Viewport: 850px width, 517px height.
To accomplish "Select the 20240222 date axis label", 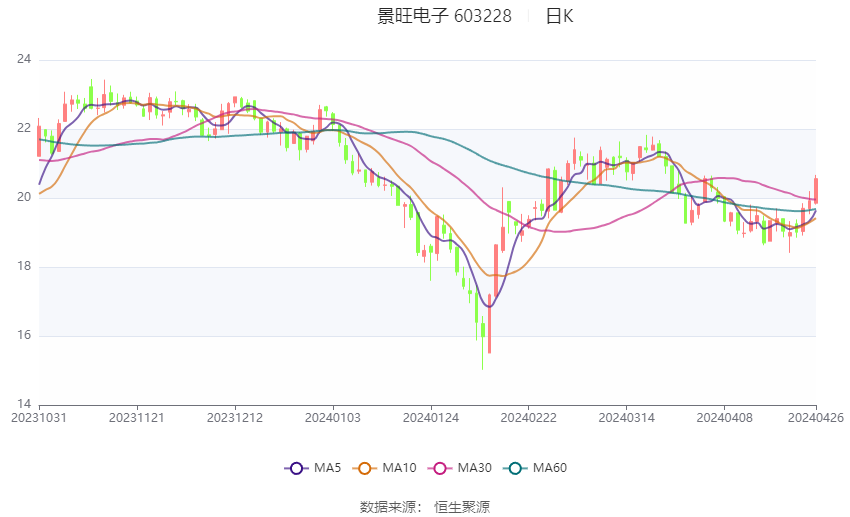I will pos(528,416).
